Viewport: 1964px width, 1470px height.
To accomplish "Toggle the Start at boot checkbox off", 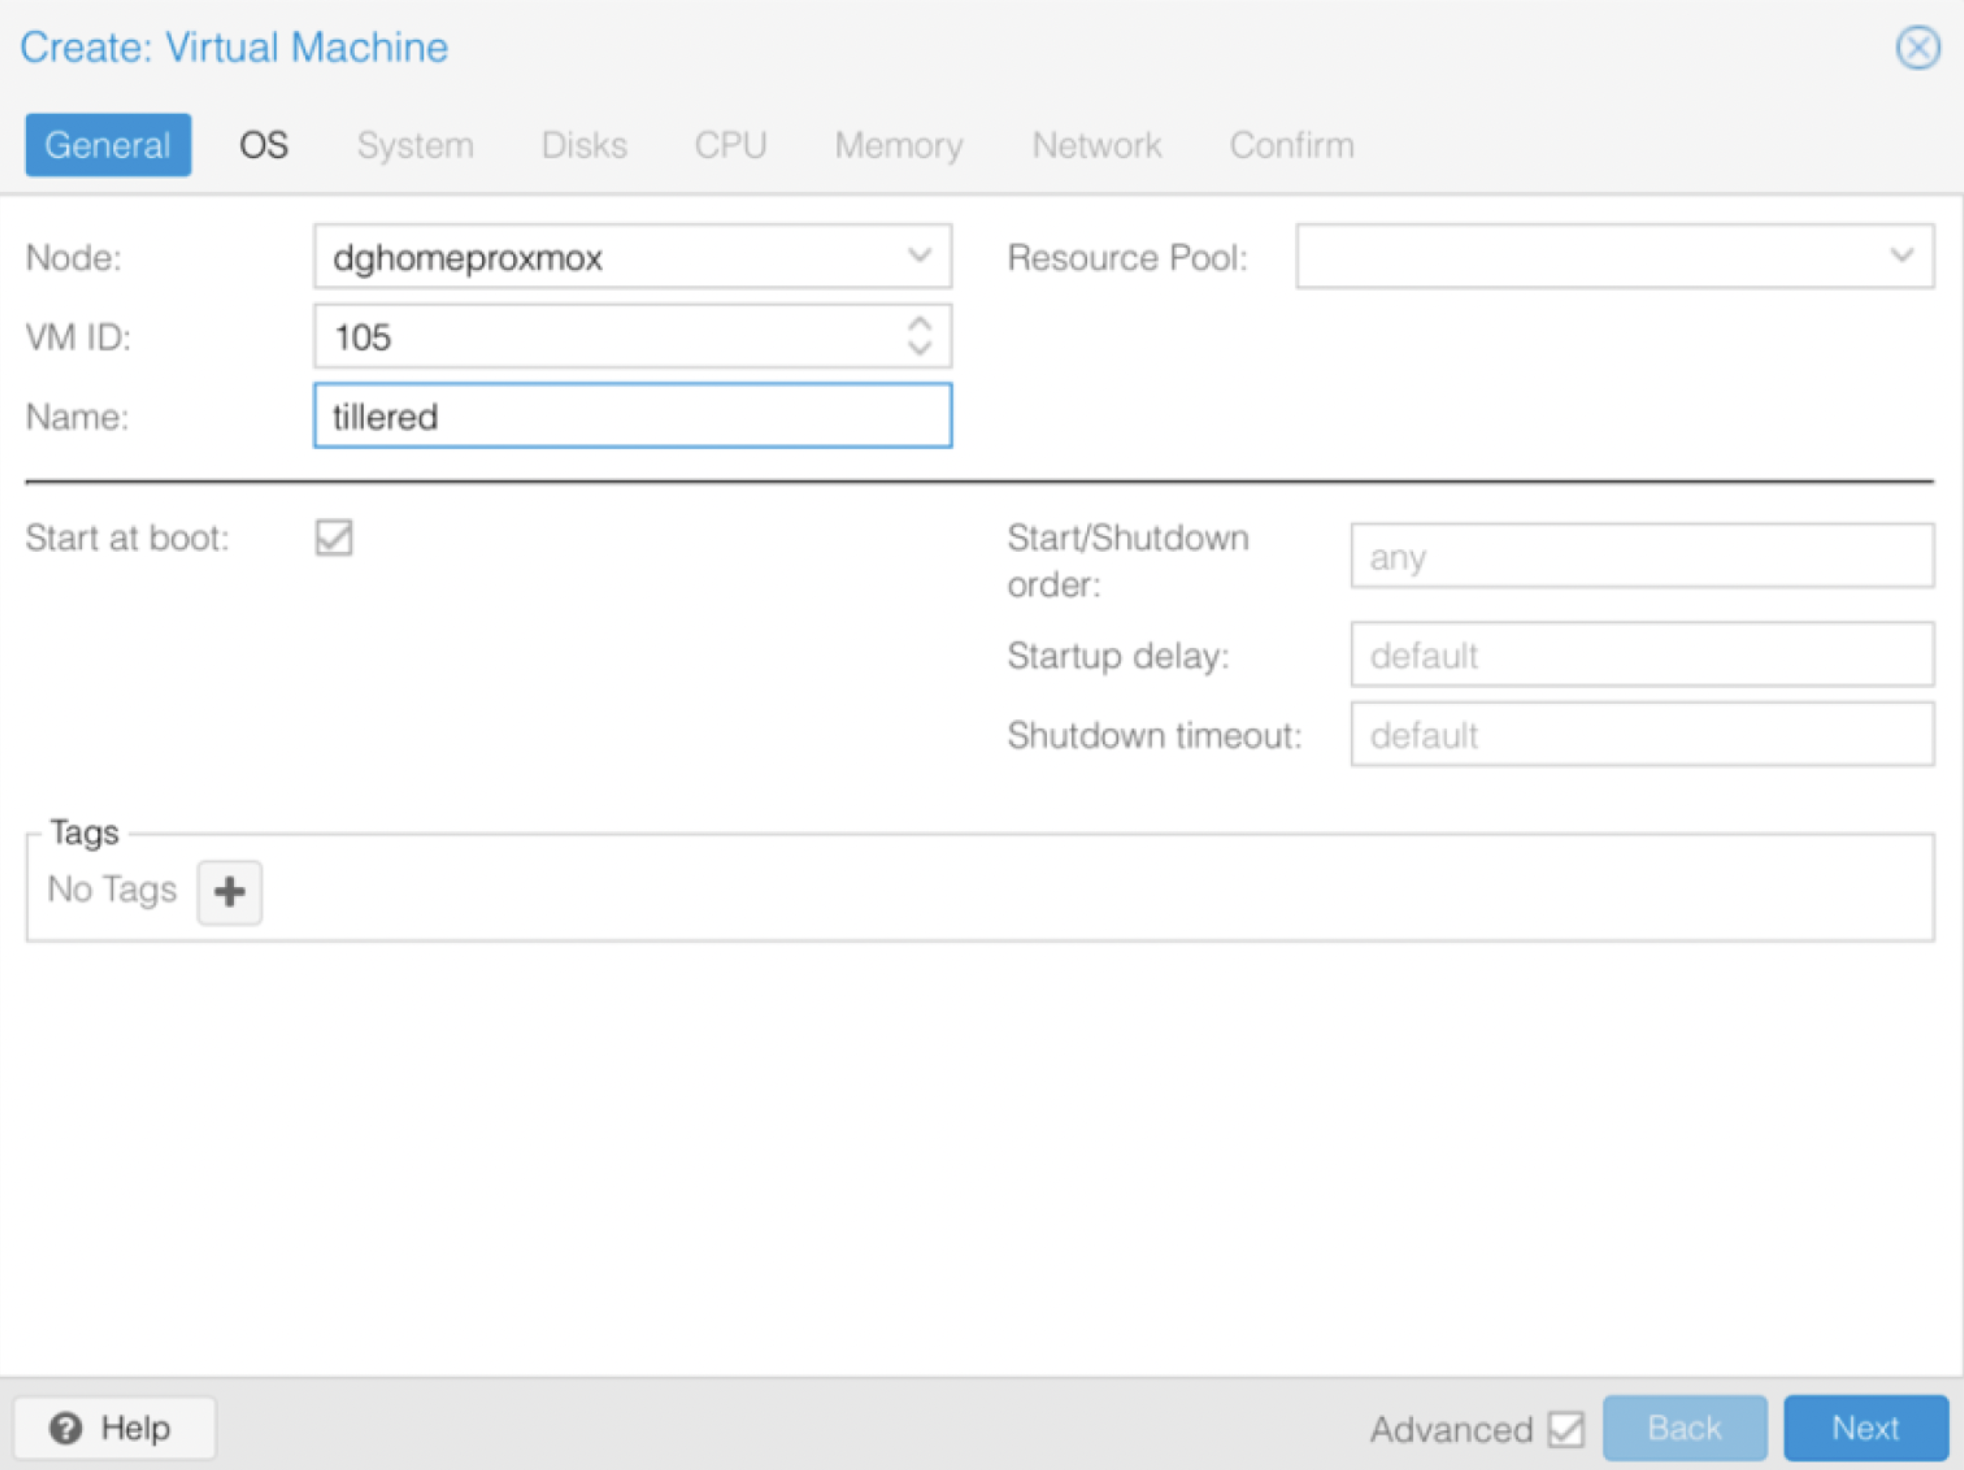I will point(334,538).
